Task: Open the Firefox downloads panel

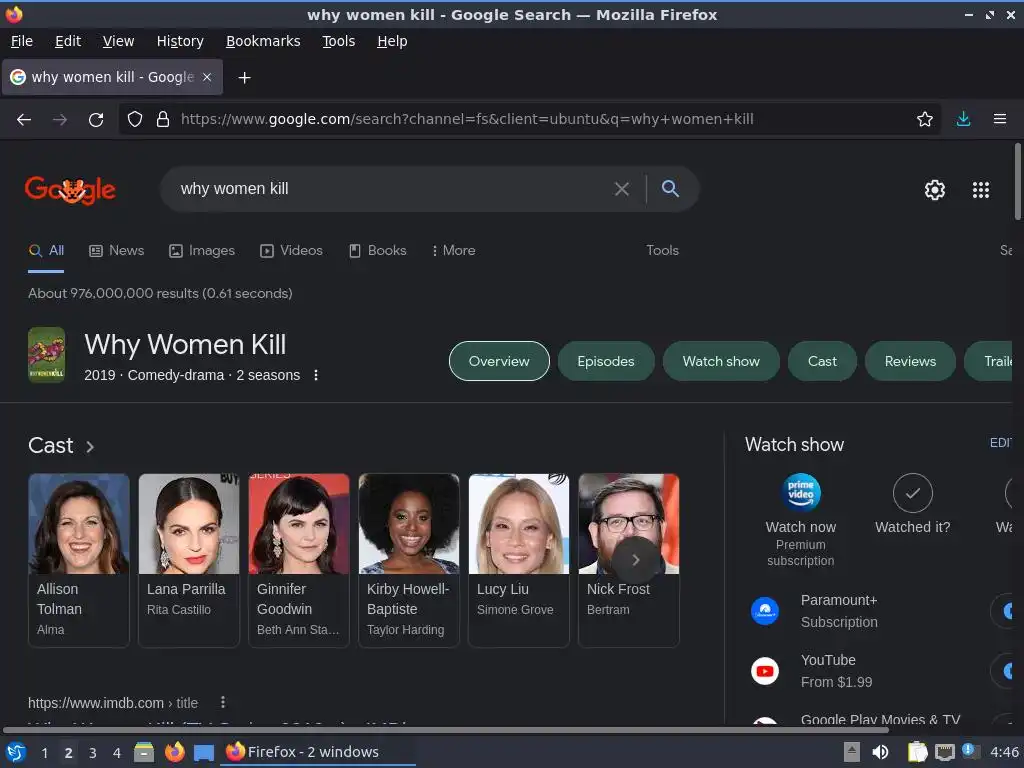Action: click(963, 119)
